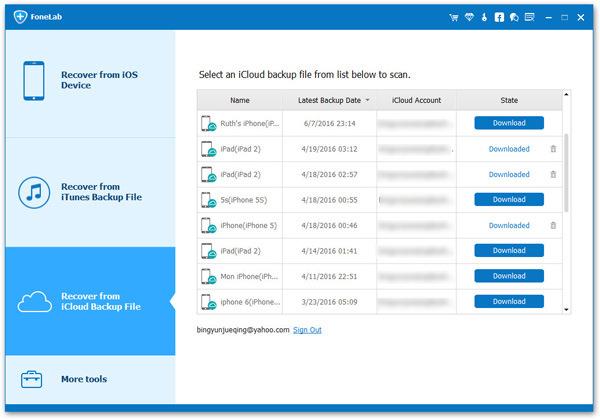Select the Ruth's iPhone row name

tap(249, 124)
